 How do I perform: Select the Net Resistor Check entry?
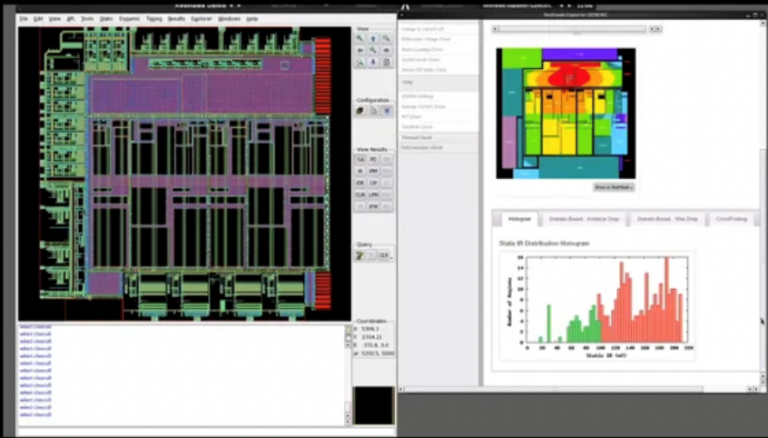[422, 147]
